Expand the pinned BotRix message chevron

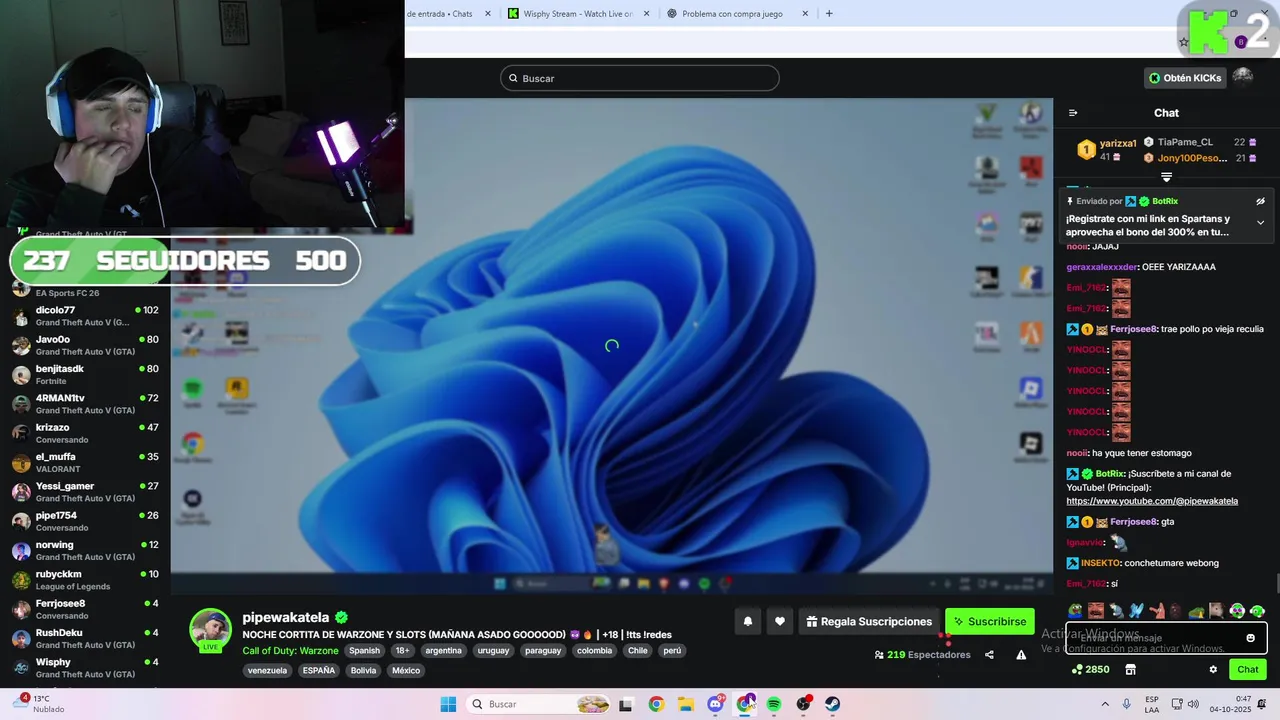(x=1260, y=223)
